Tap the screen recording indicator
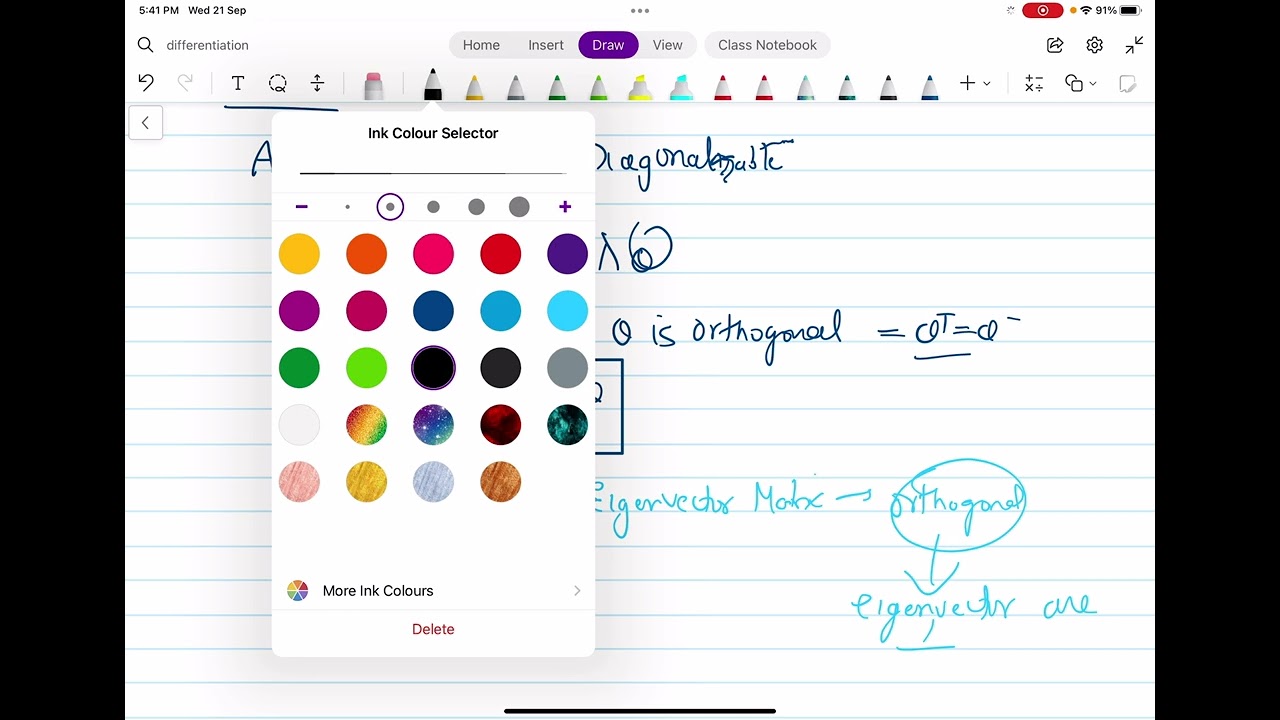1280x720 pixels. (1043, 10)
